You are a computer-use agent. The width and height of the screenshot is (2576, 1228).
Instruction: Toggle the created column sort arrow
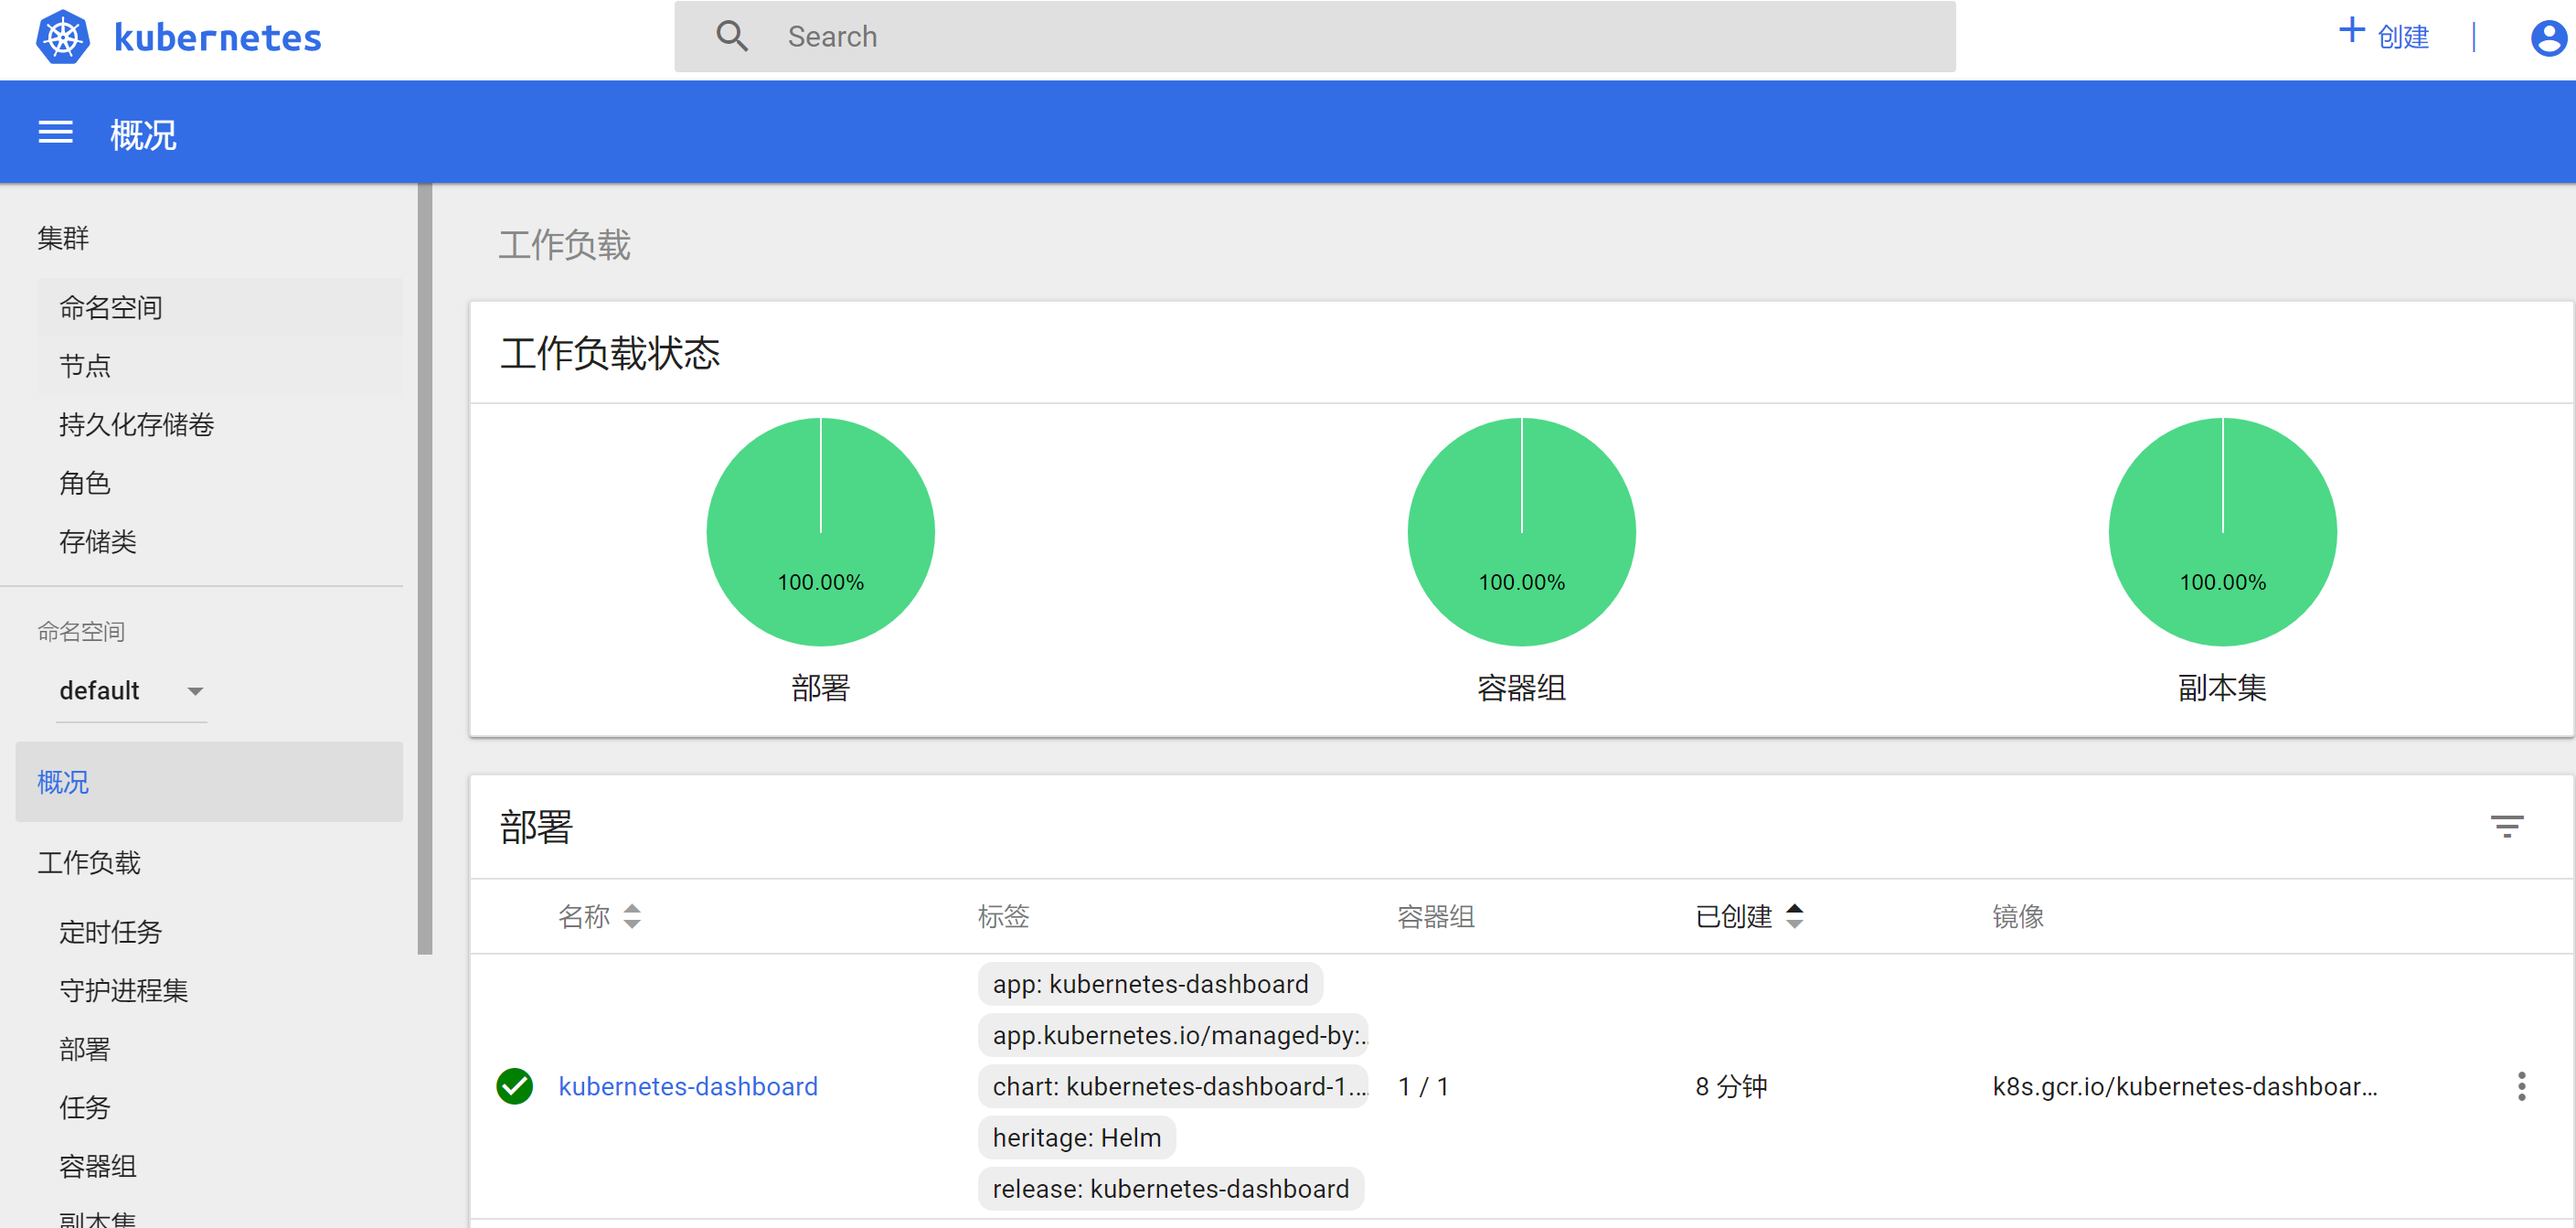point(1794,916)
